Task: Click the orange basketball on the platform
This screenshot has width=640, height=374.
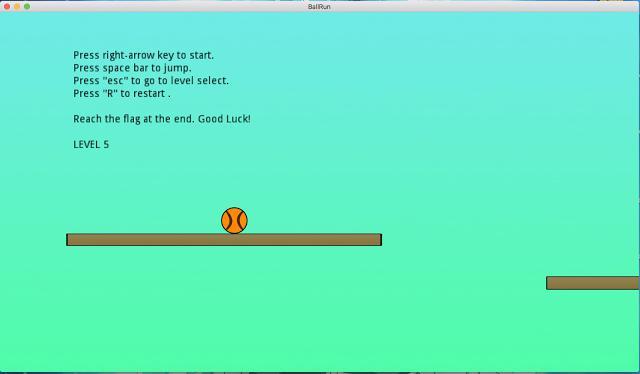Action: (x=234, y=220)
